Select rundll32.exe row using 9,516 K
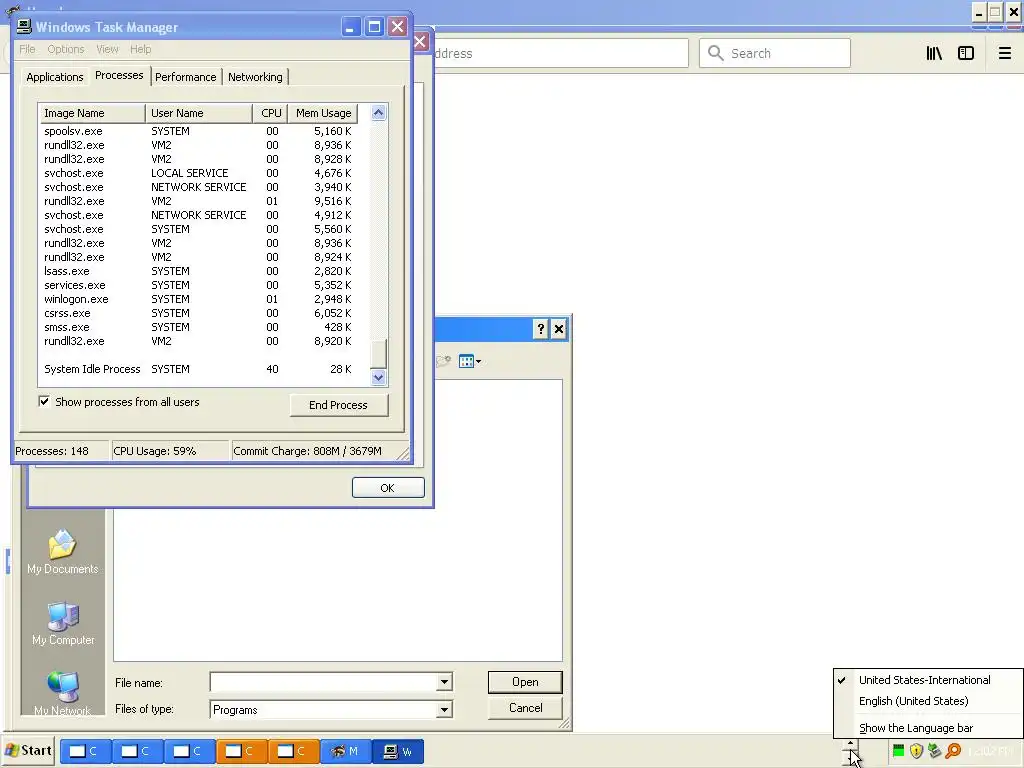 coord(199,201)
